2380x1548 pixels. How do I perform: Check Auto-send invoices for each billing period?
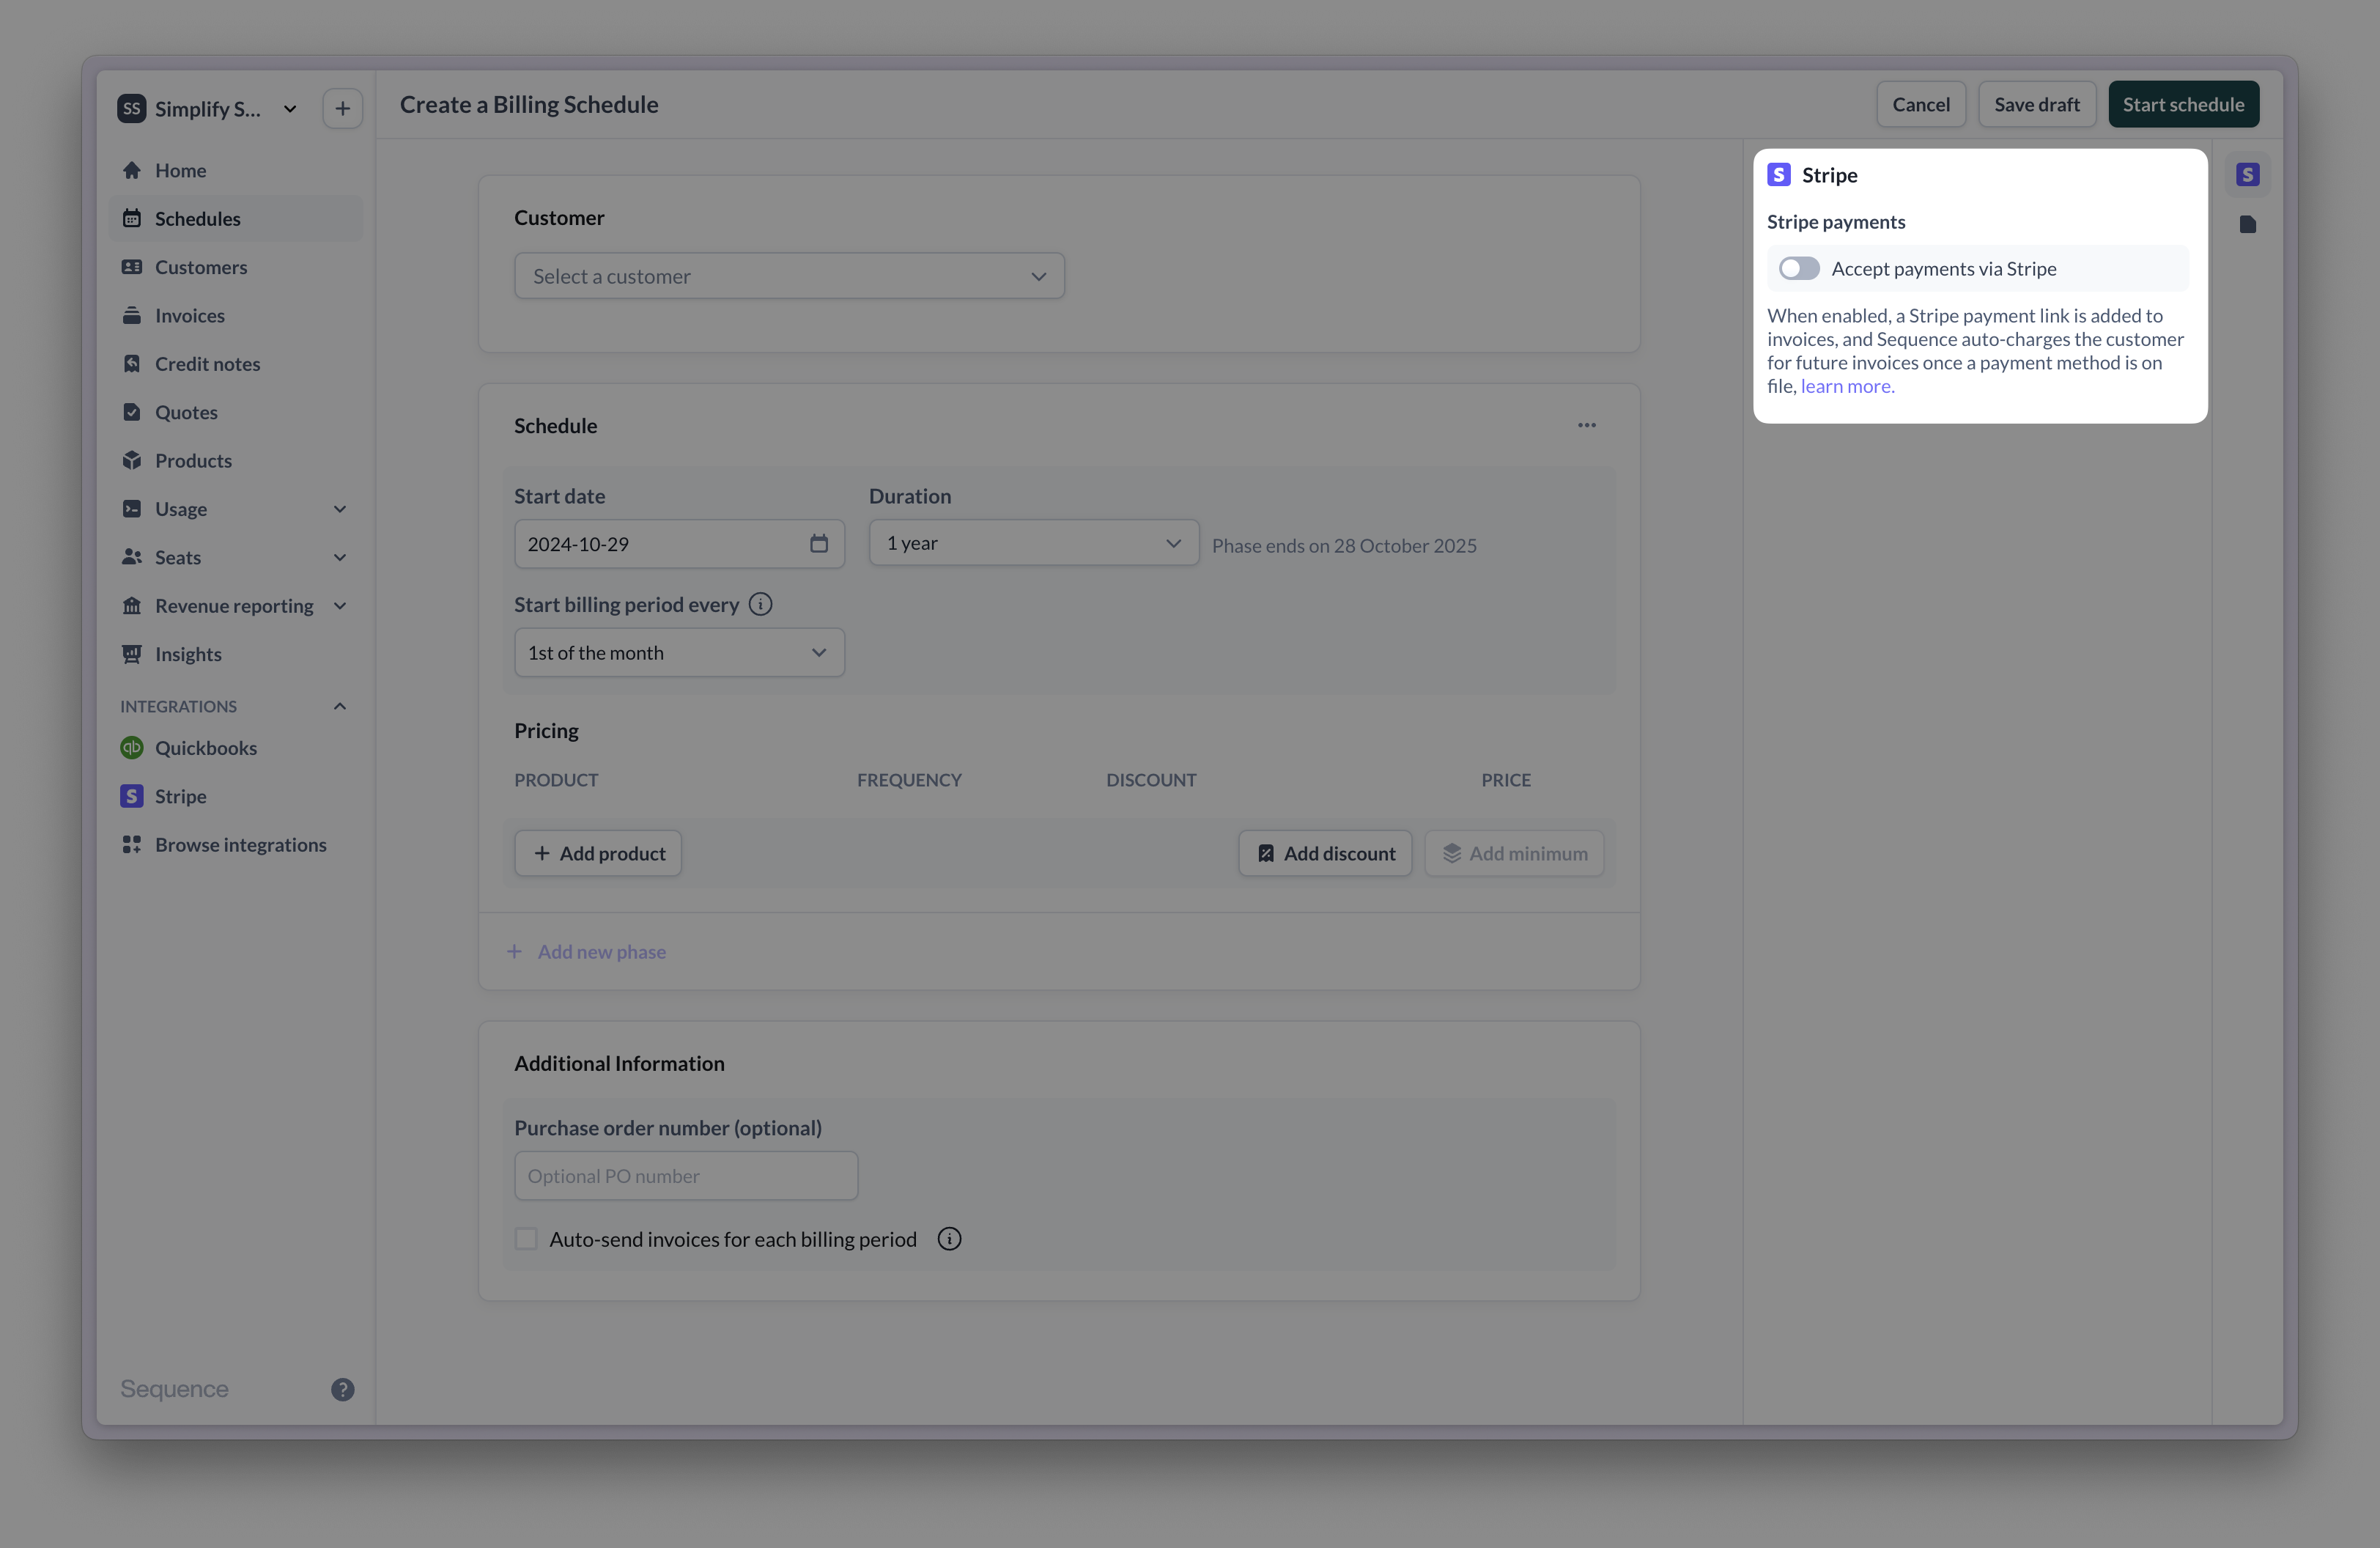point(526,1239)
